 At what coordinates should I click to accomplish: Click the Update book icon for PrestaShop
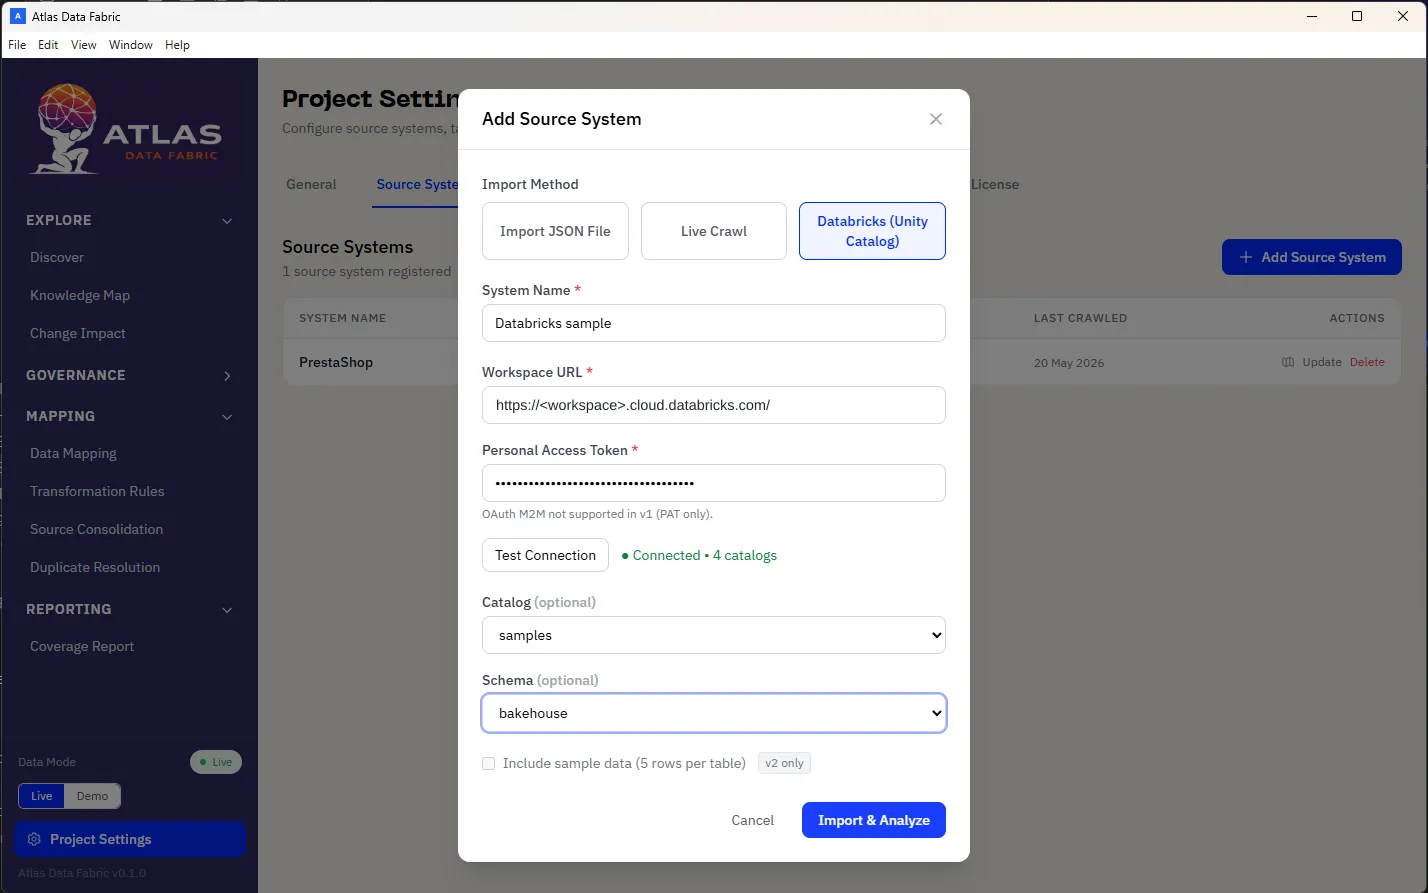tap(1288, 362)
